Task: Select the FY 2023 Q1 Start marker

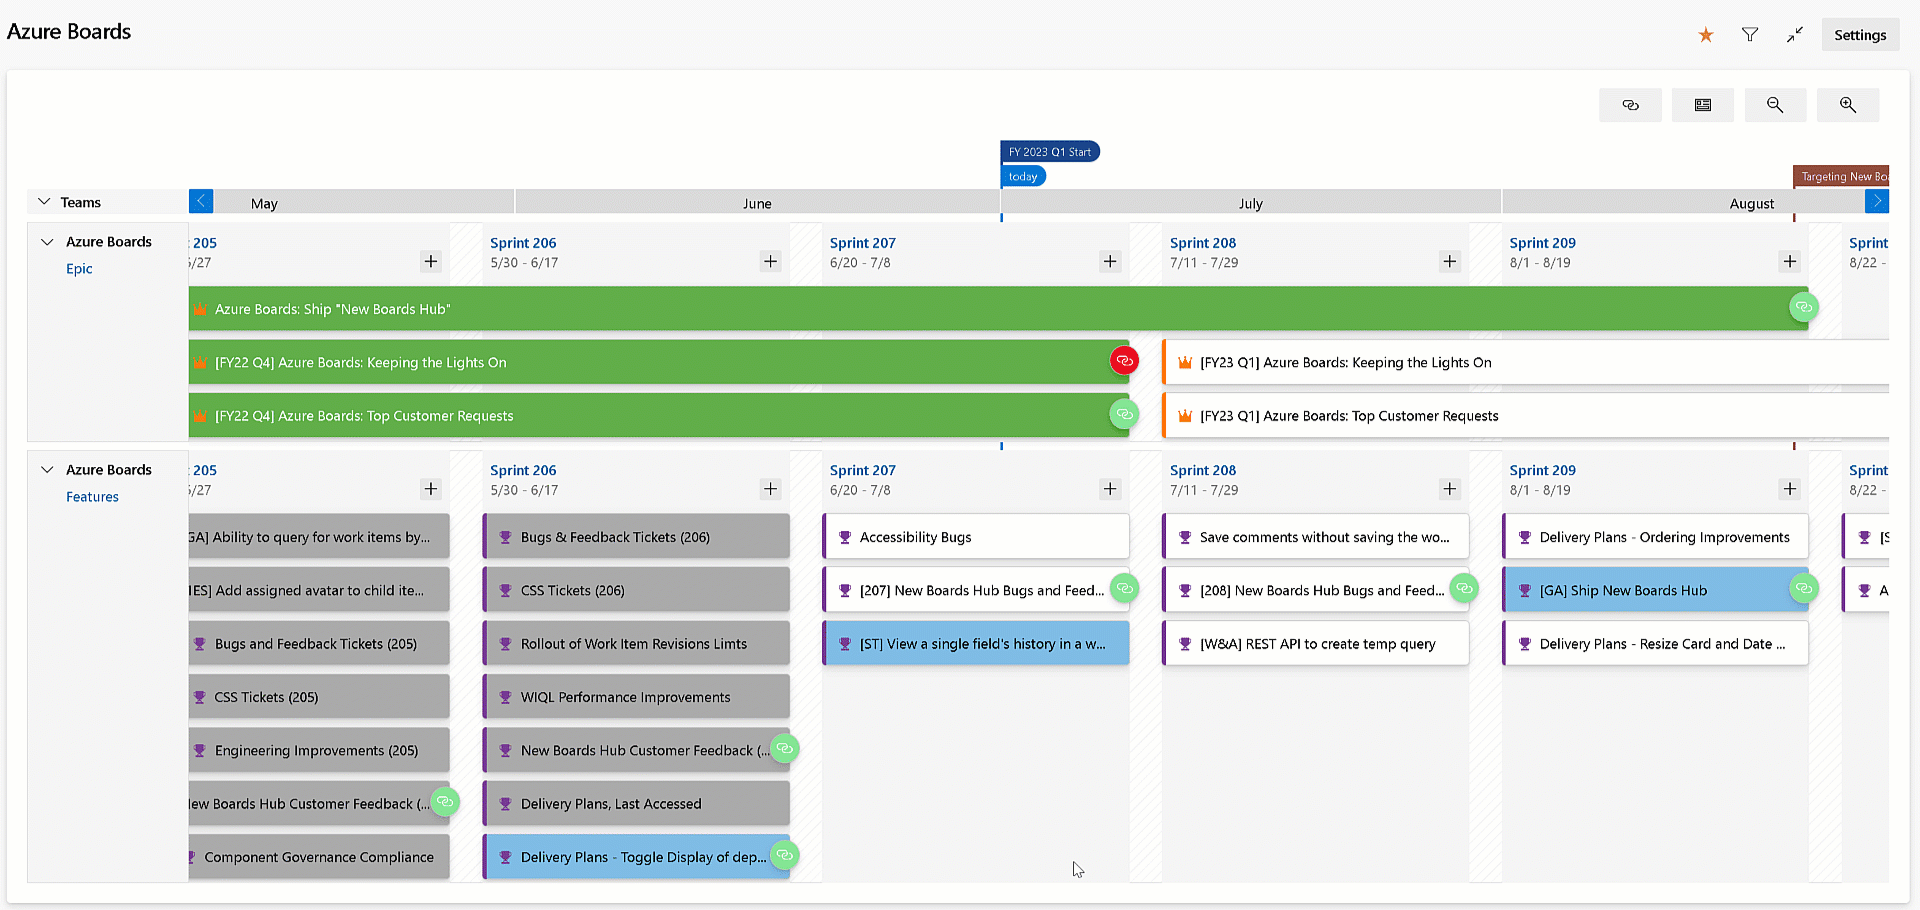Action: tap(1050, 151)
